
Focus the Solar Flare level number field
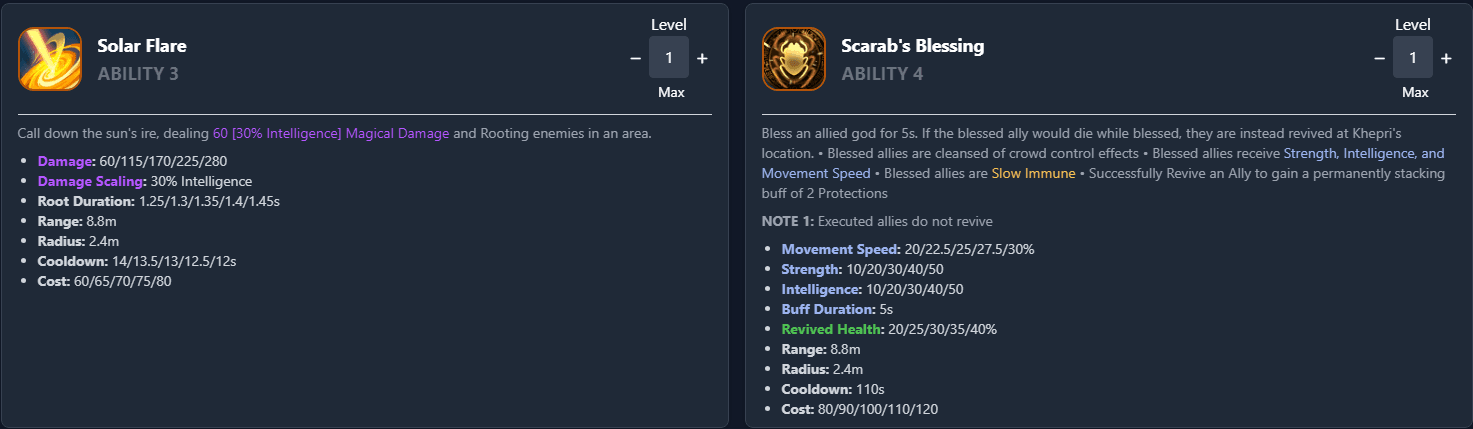pyautogui.click(x=669, y=58)
